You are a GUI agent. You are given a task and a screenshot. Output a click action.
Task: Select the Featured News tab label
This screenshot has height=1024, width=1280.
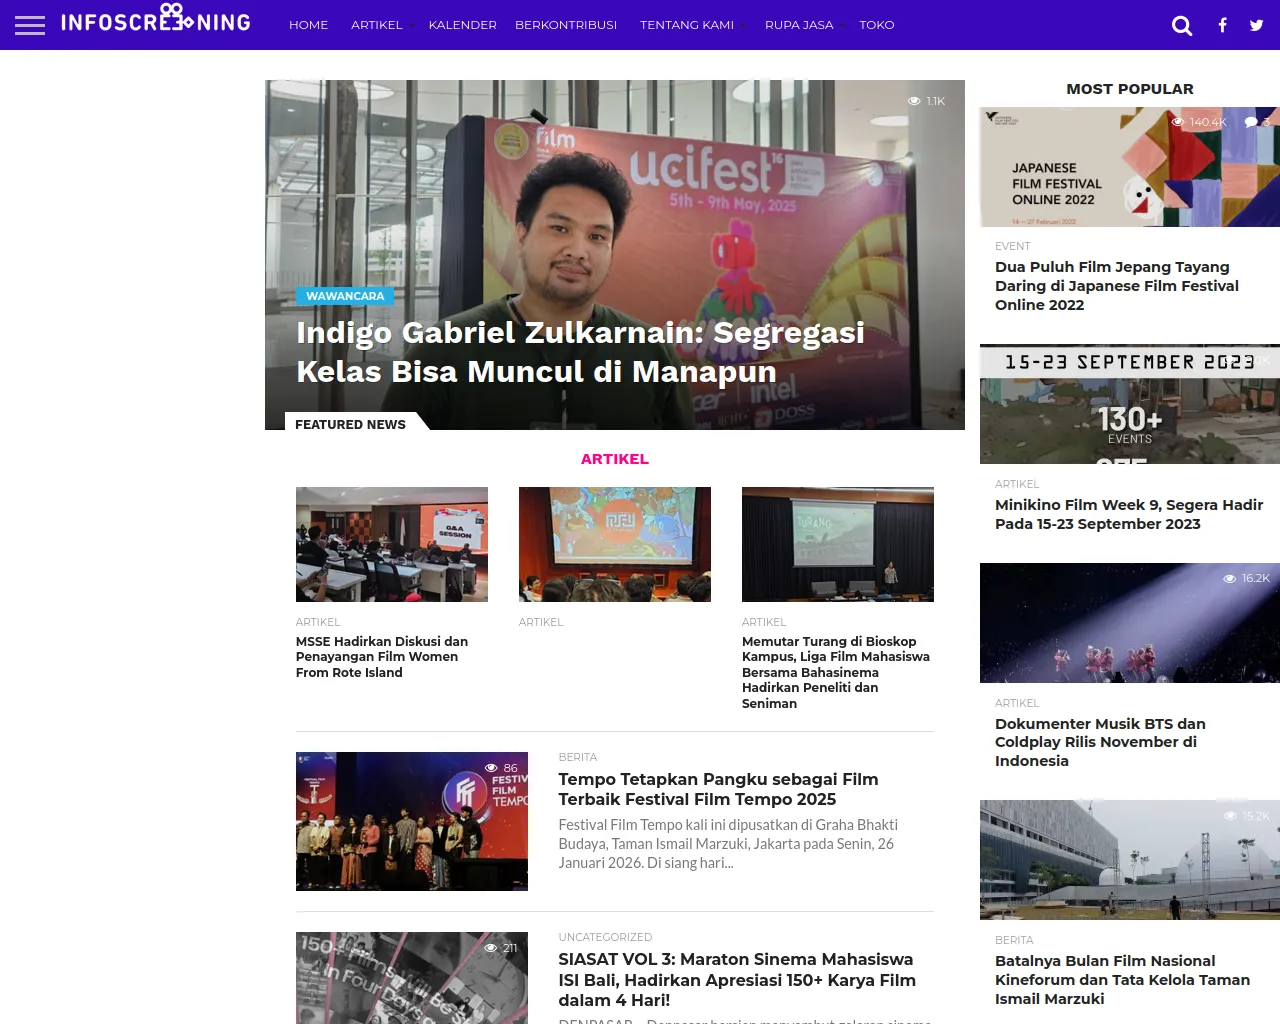[350, 424]
